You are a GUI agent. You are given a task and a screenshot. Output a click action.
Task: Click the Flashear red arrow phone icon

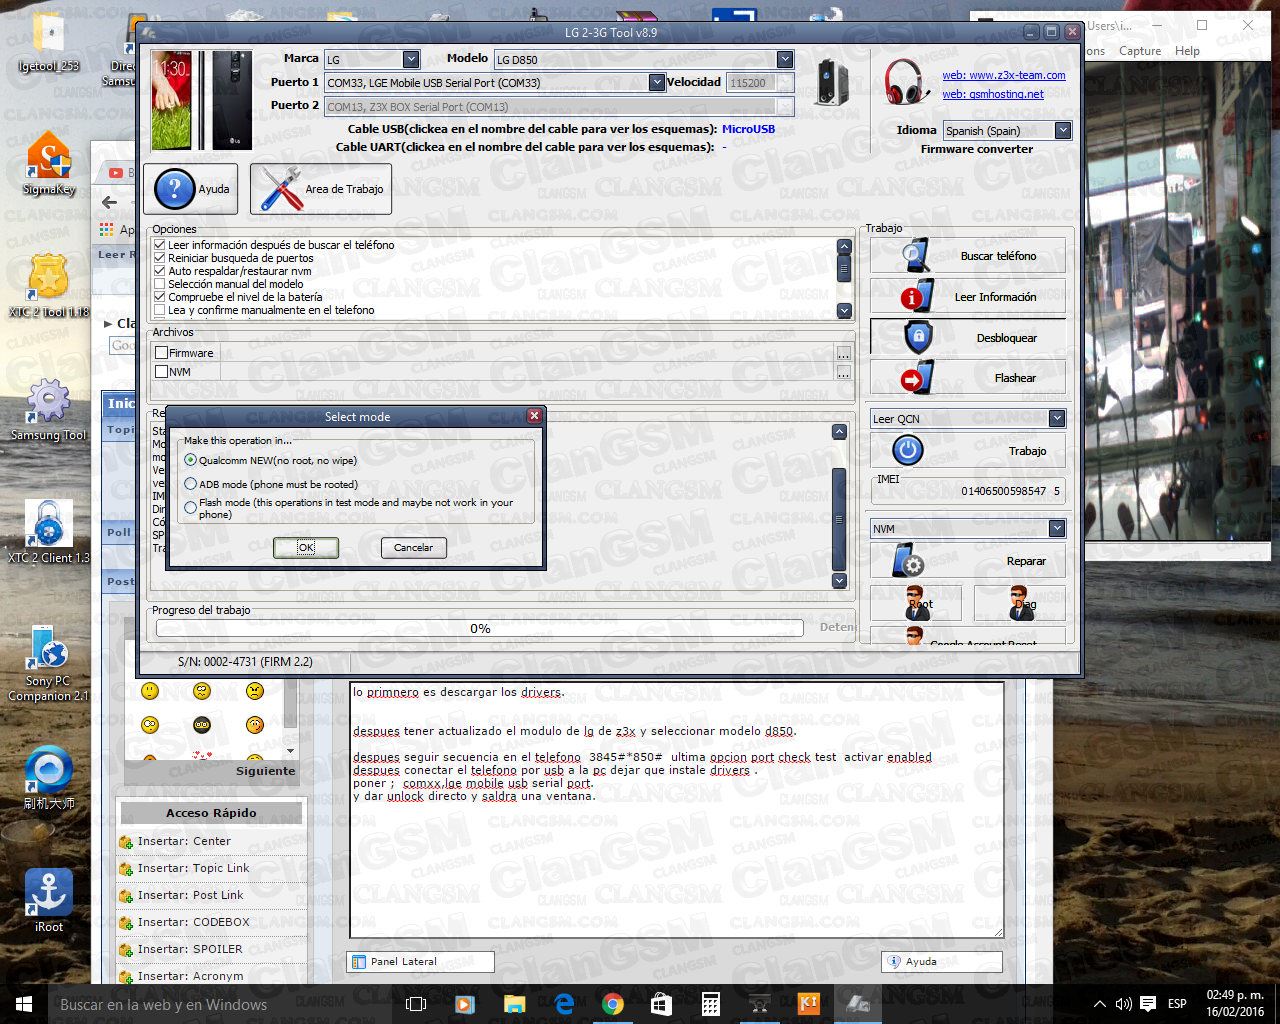coord(917,377)
